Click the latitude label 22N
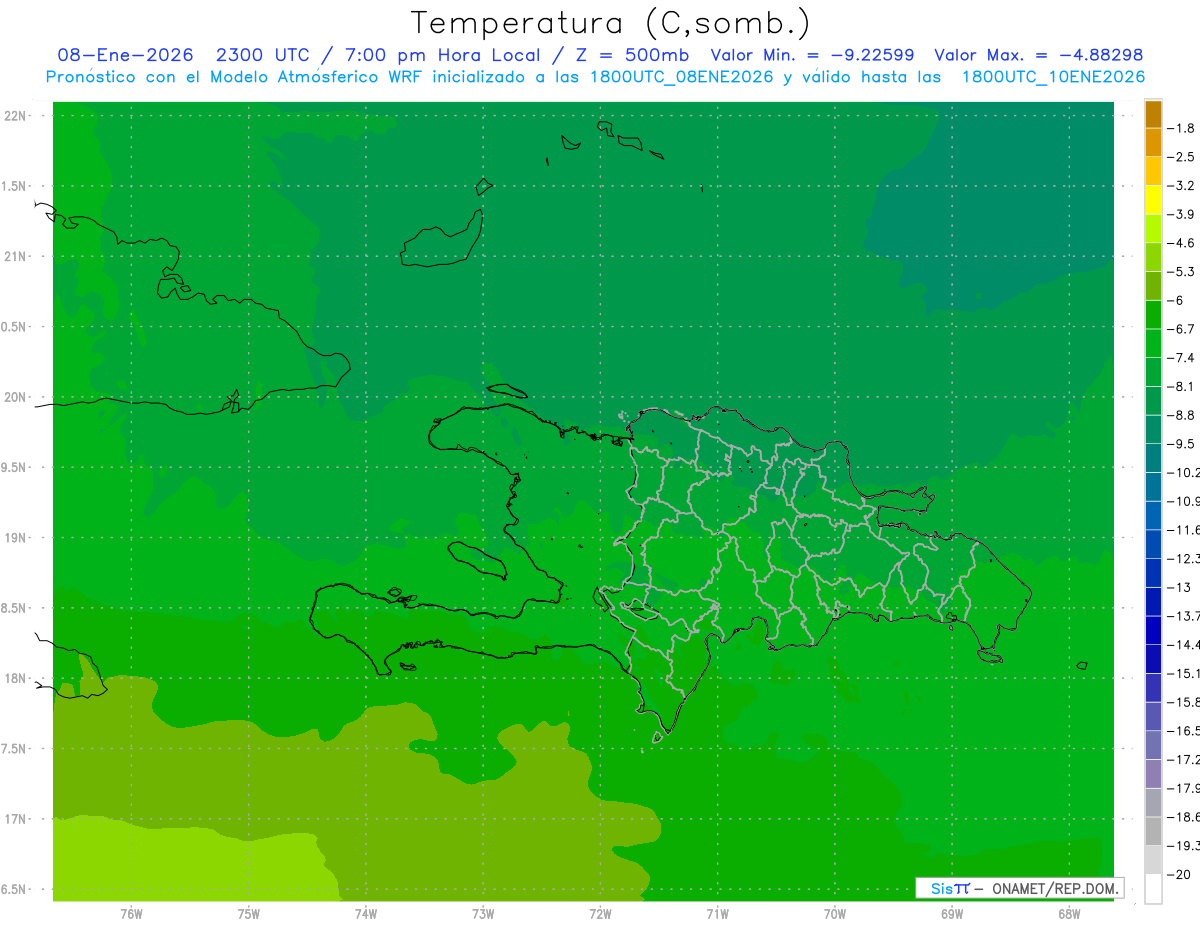Image resolution: width=1200 pixels, height=927 pixels. [x=16, y=116]
